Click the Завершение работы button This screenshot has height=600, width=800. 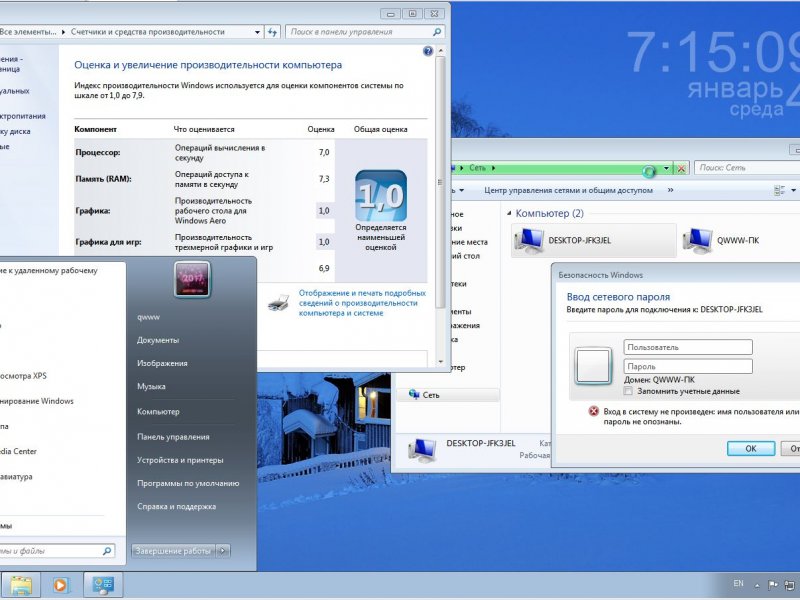coord(173,551)
